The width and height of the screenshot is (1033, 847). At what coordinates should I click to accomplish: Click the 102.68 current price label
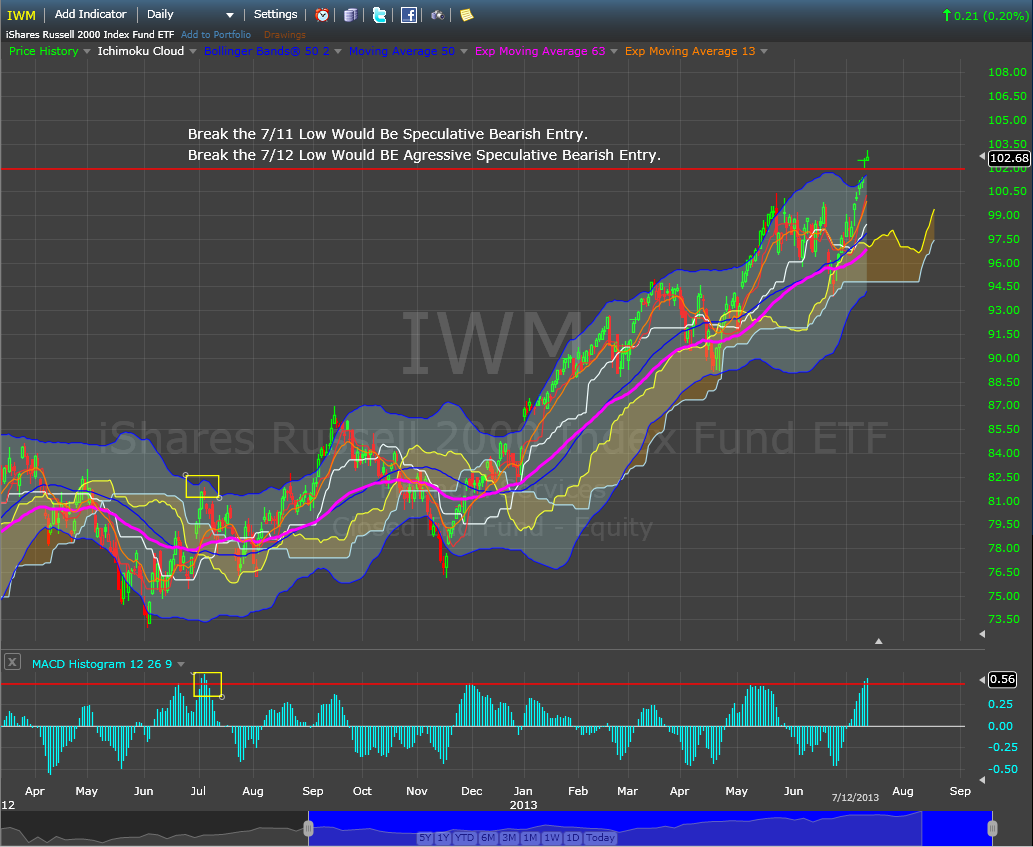pos(1009,158)
